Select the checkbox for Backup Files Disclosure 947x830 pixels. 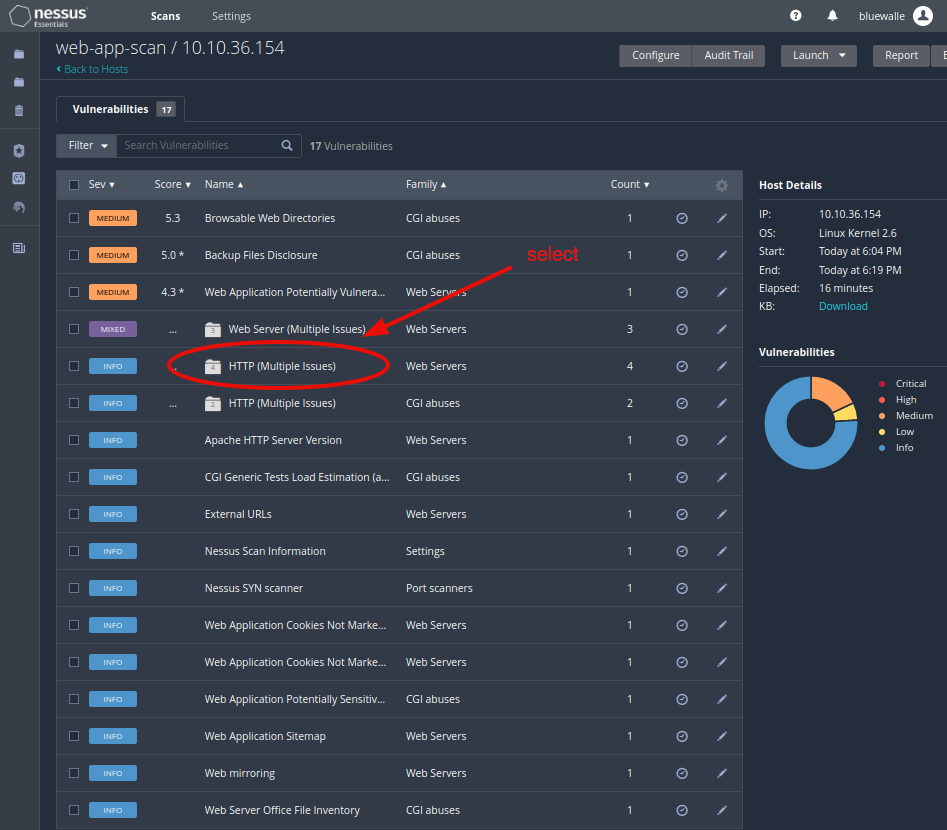[x=73, y=255]
